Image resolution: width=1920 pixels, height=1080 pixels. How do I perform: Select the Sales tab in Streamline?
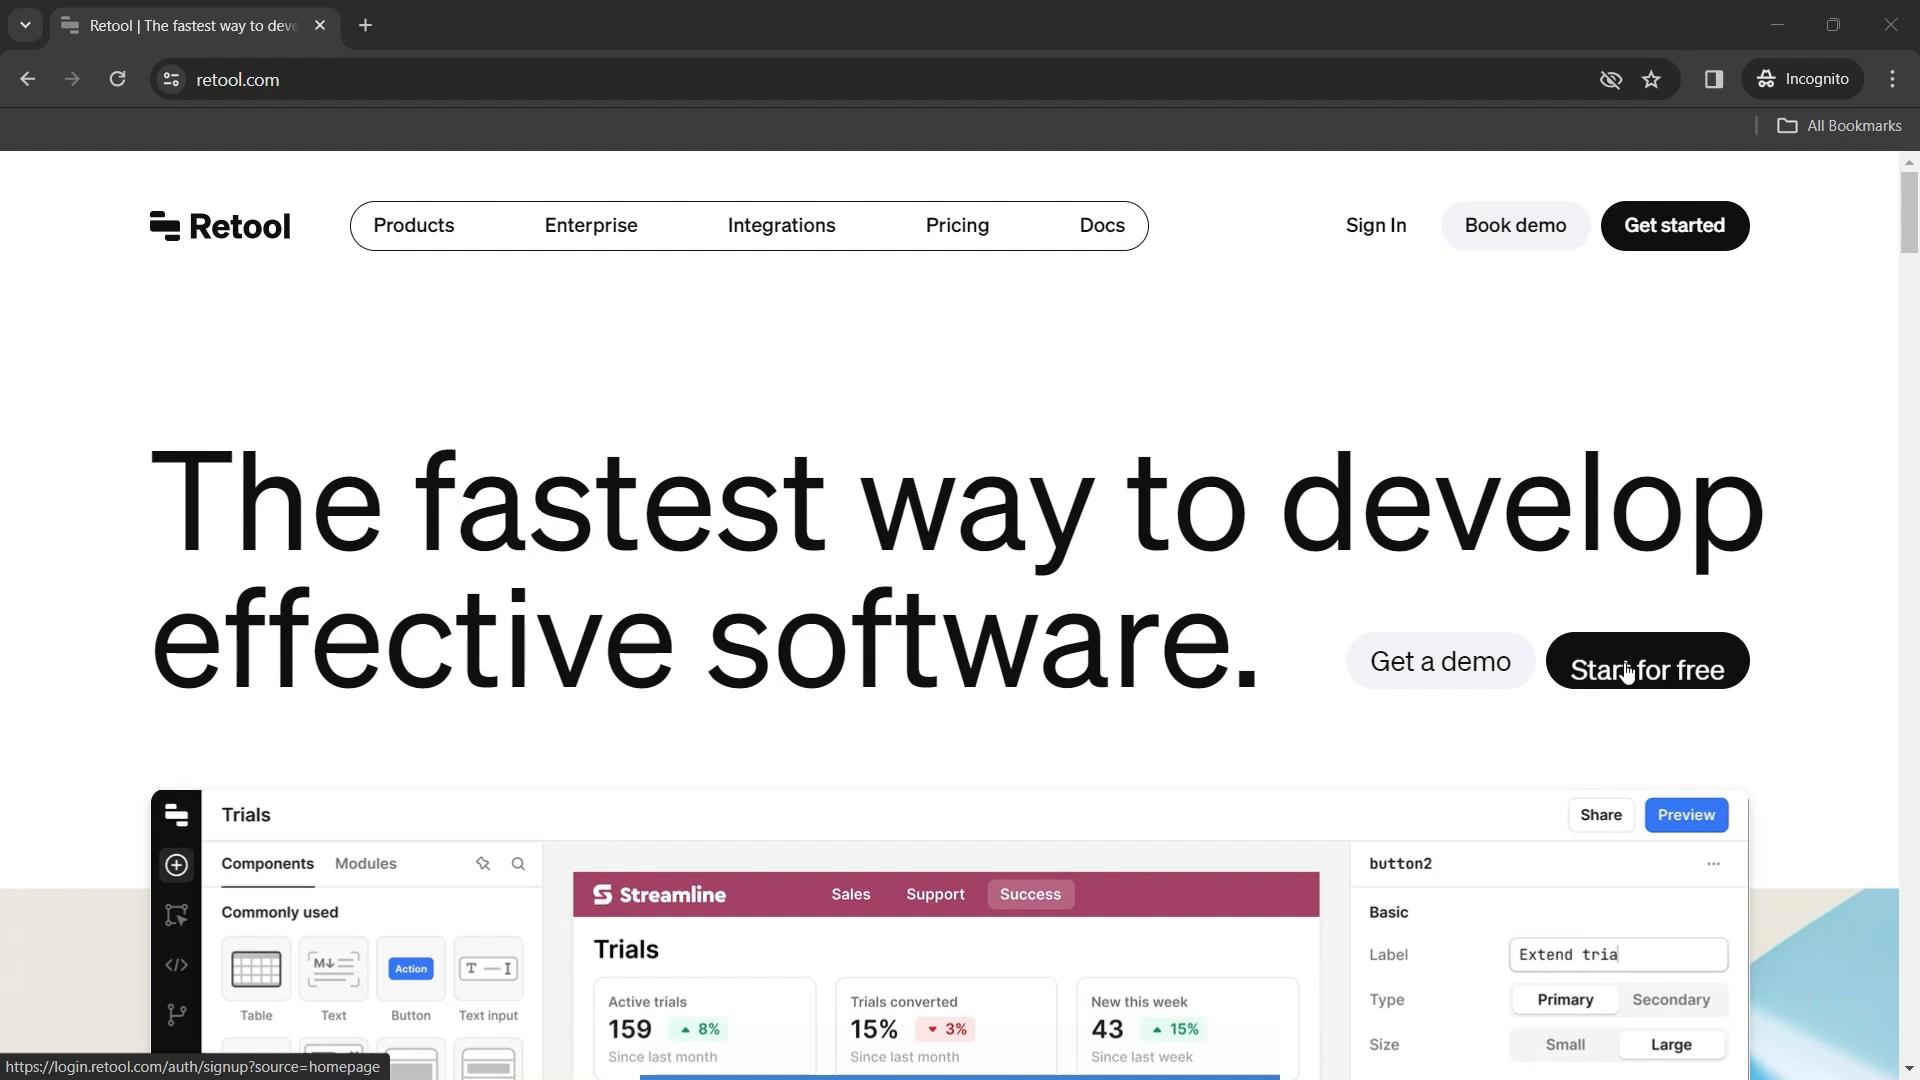[851, 895]
